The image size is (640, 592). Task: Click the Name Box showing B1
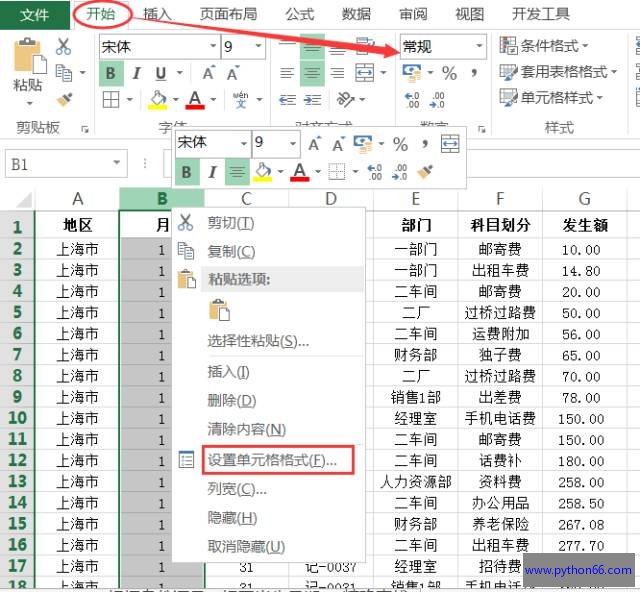pos(55,163)
